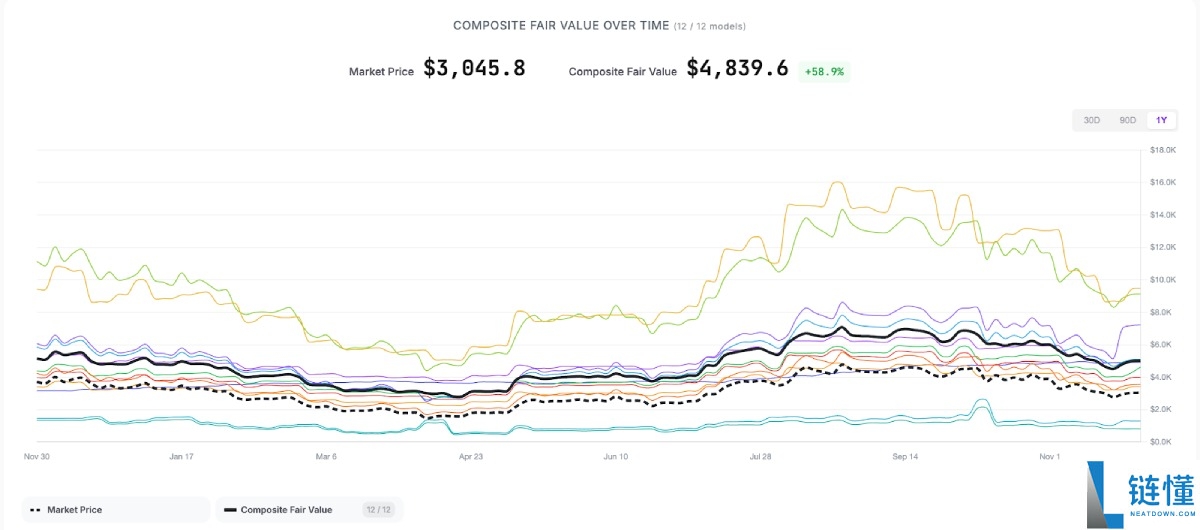Viewport: 1200px width, 530px height.
Task: Click the Jul 28 date axis label
Action: 760,456
